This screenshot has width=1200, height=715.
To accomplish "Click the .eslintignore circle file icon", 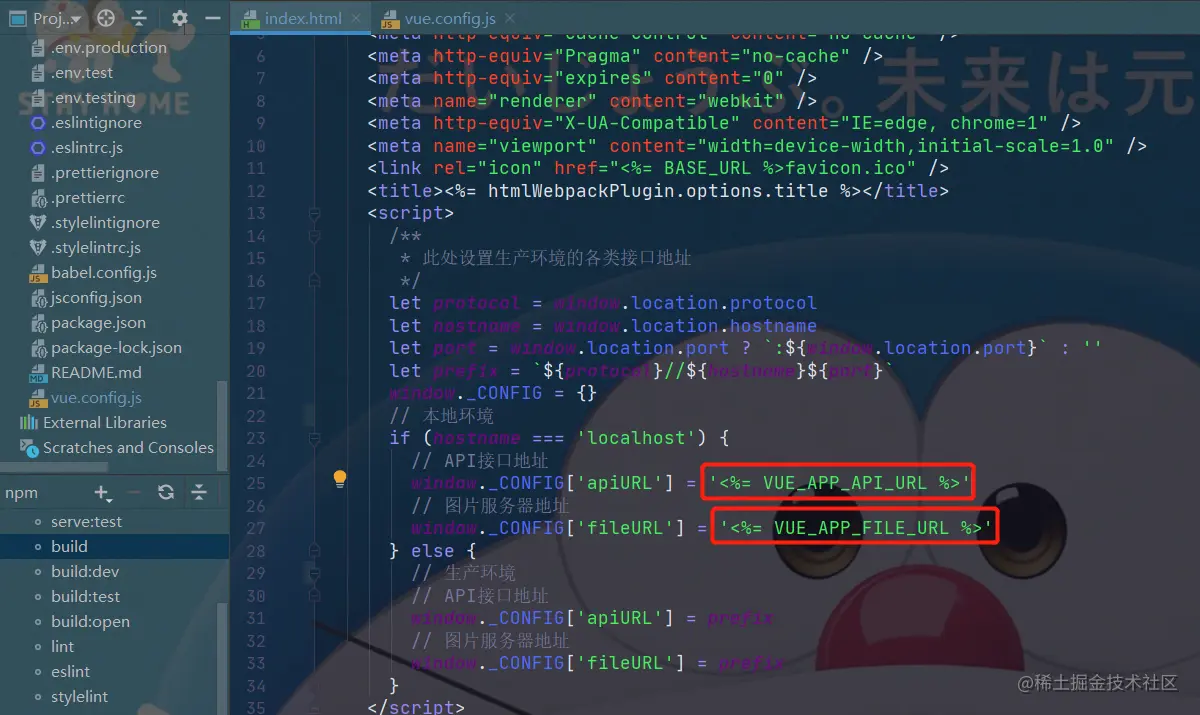I will point(38,123).
